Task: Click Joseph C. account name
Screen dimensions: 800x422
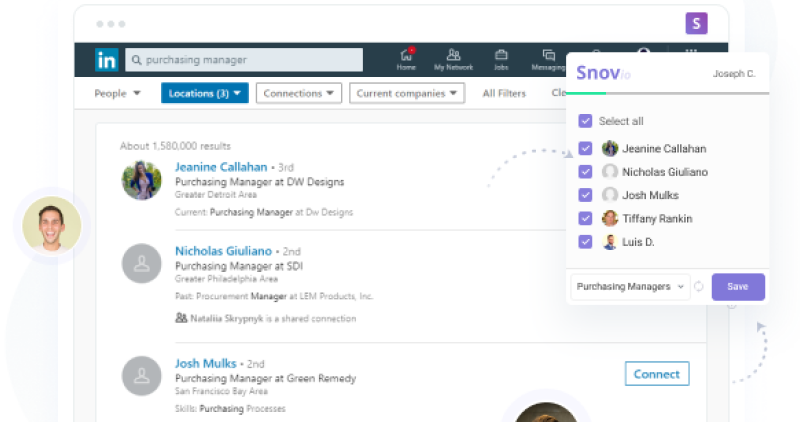Action: pos(734,73)
